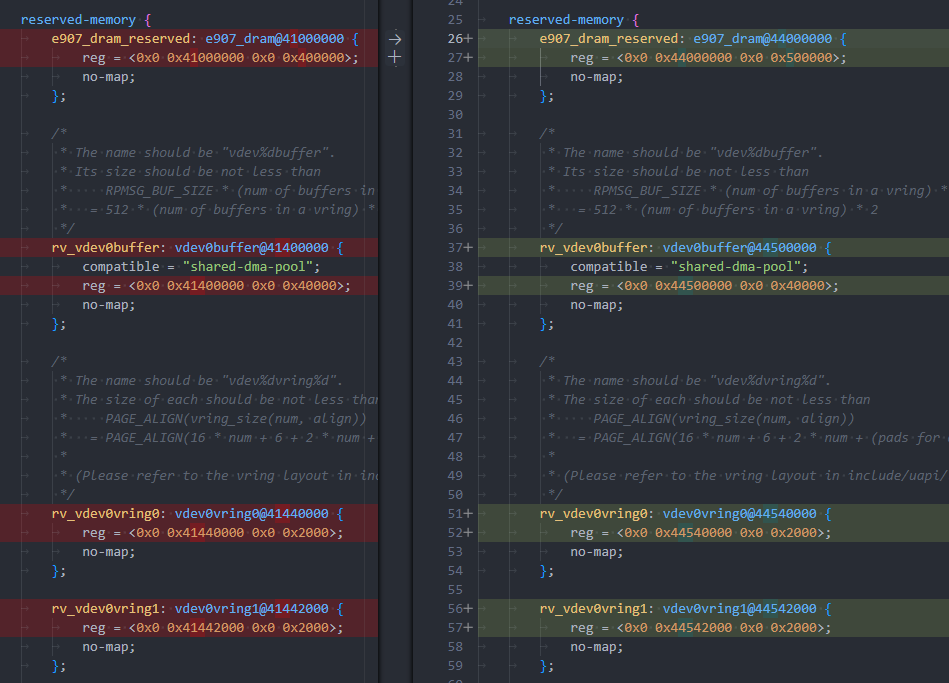
Task: Click line number 56 in the gutter
Action: click(x=456, y=609)
